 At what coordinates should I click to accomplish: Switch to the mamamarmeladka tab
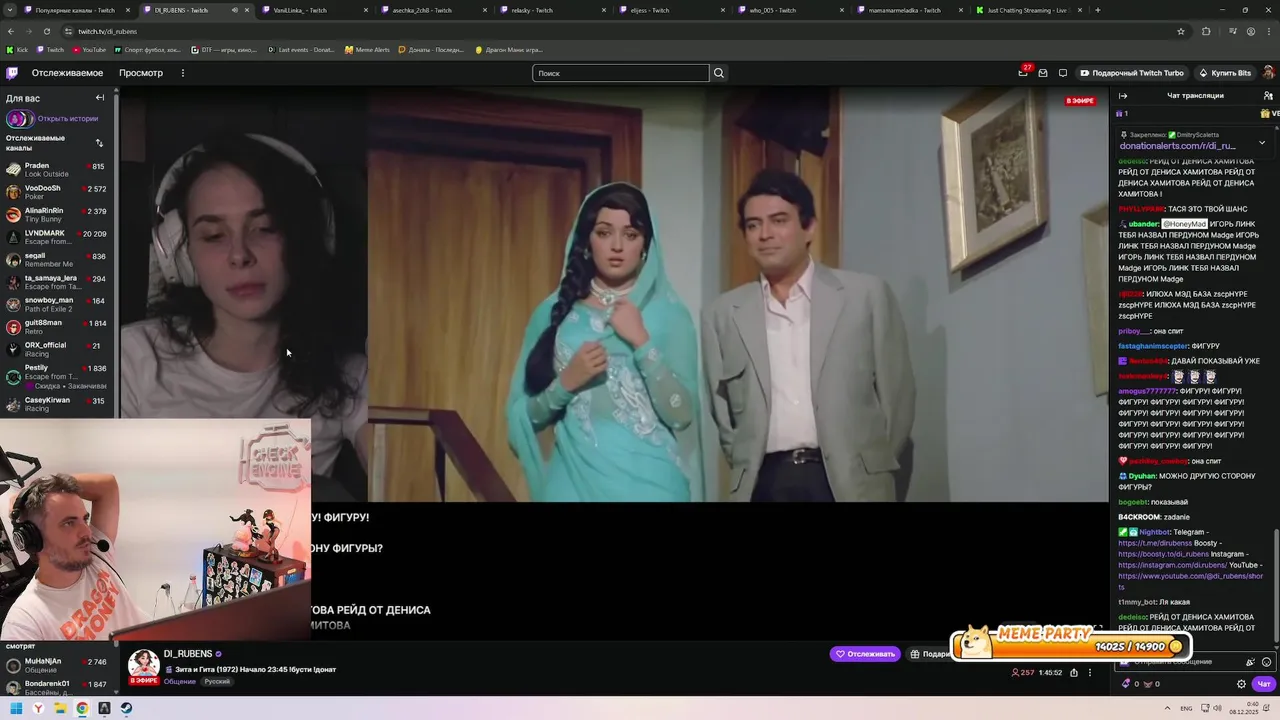pyautogui.click(x=912, y=10)
